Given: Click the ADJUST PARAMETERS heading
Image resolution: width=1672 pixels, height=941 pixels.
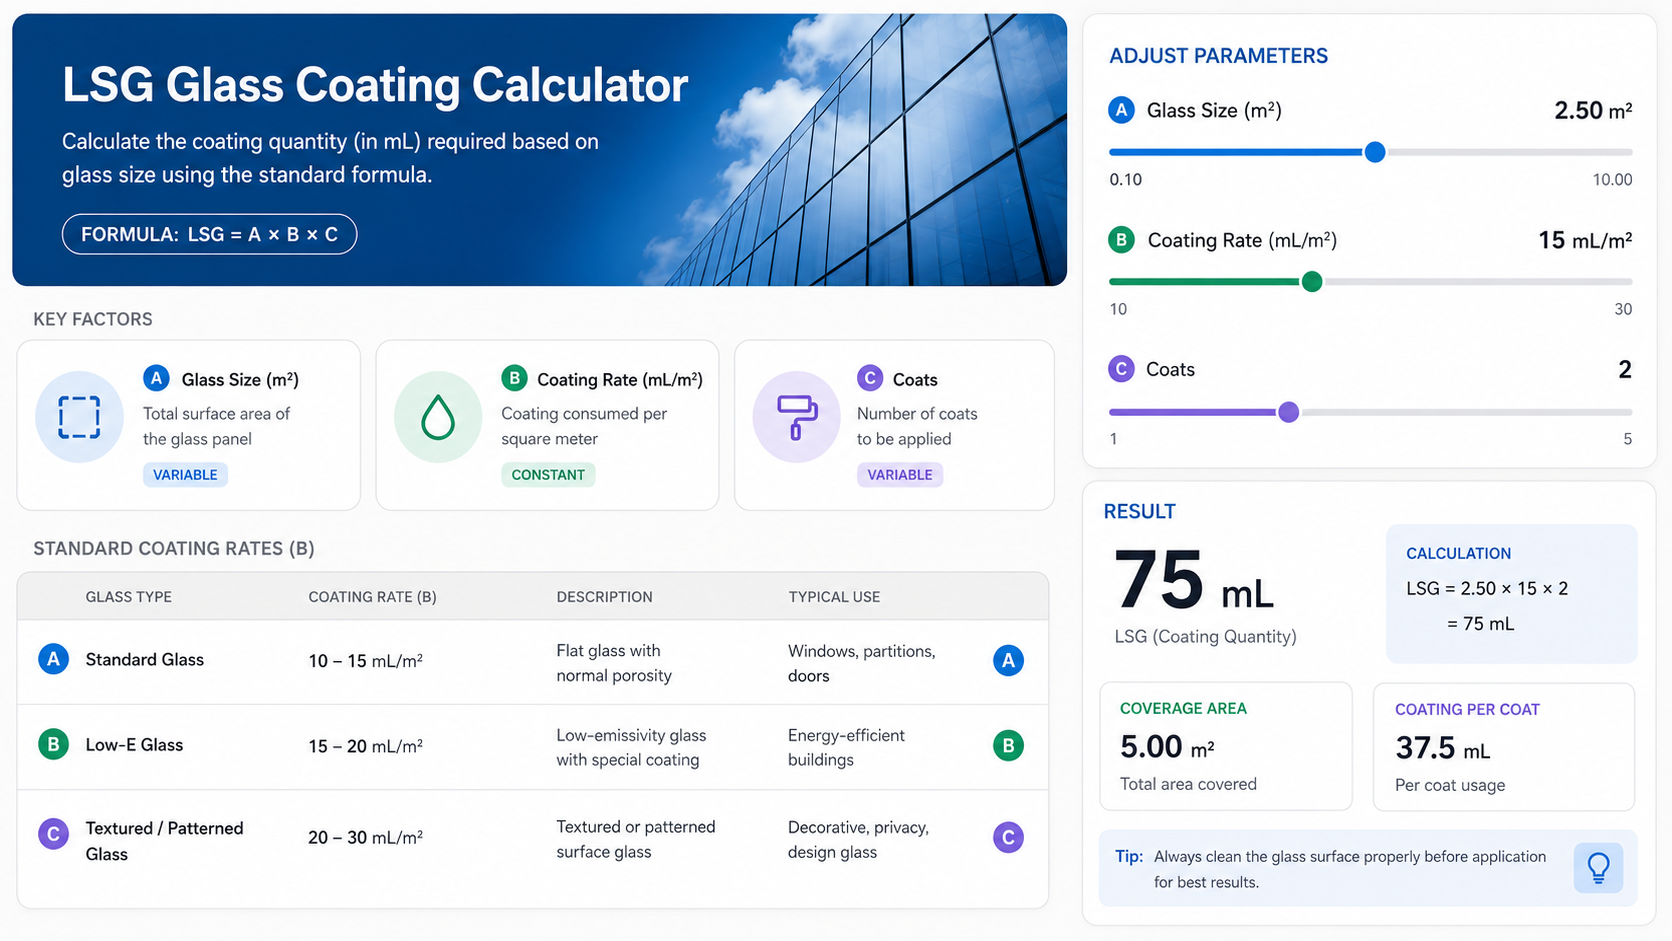Looking at the screenshot, I should 1218,56.
